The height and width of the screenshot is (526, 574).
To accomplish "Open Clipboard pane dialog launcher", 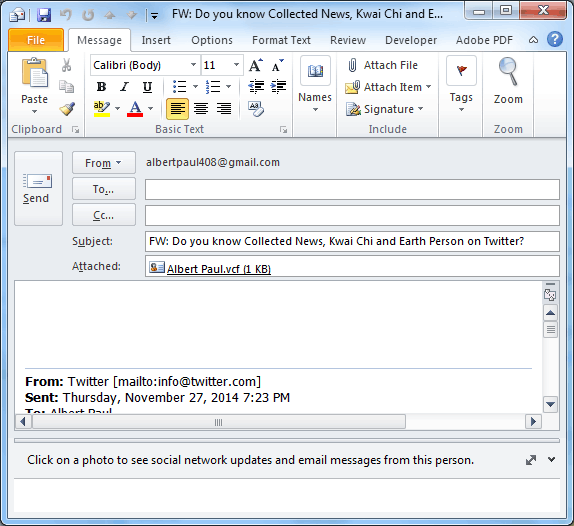I will click(75, 130).
